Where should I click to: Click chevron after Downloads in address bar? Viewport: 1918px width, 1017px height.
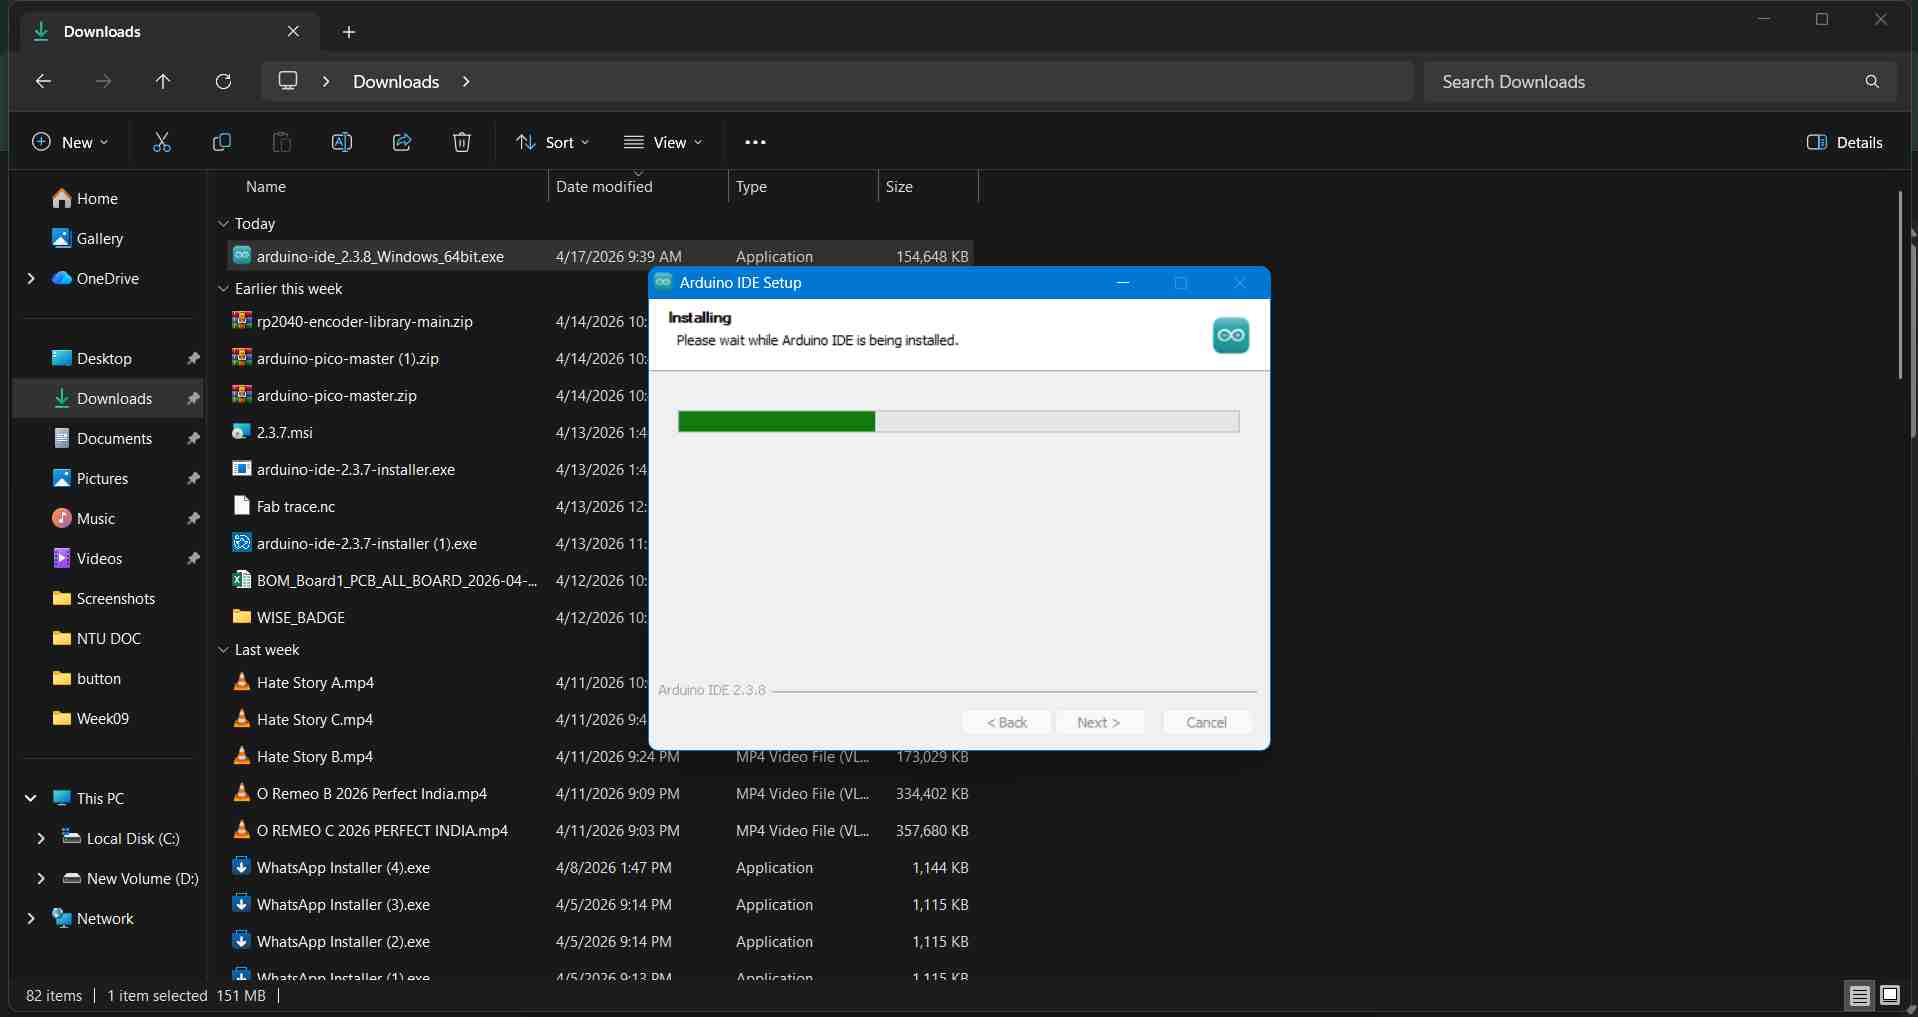466,81
